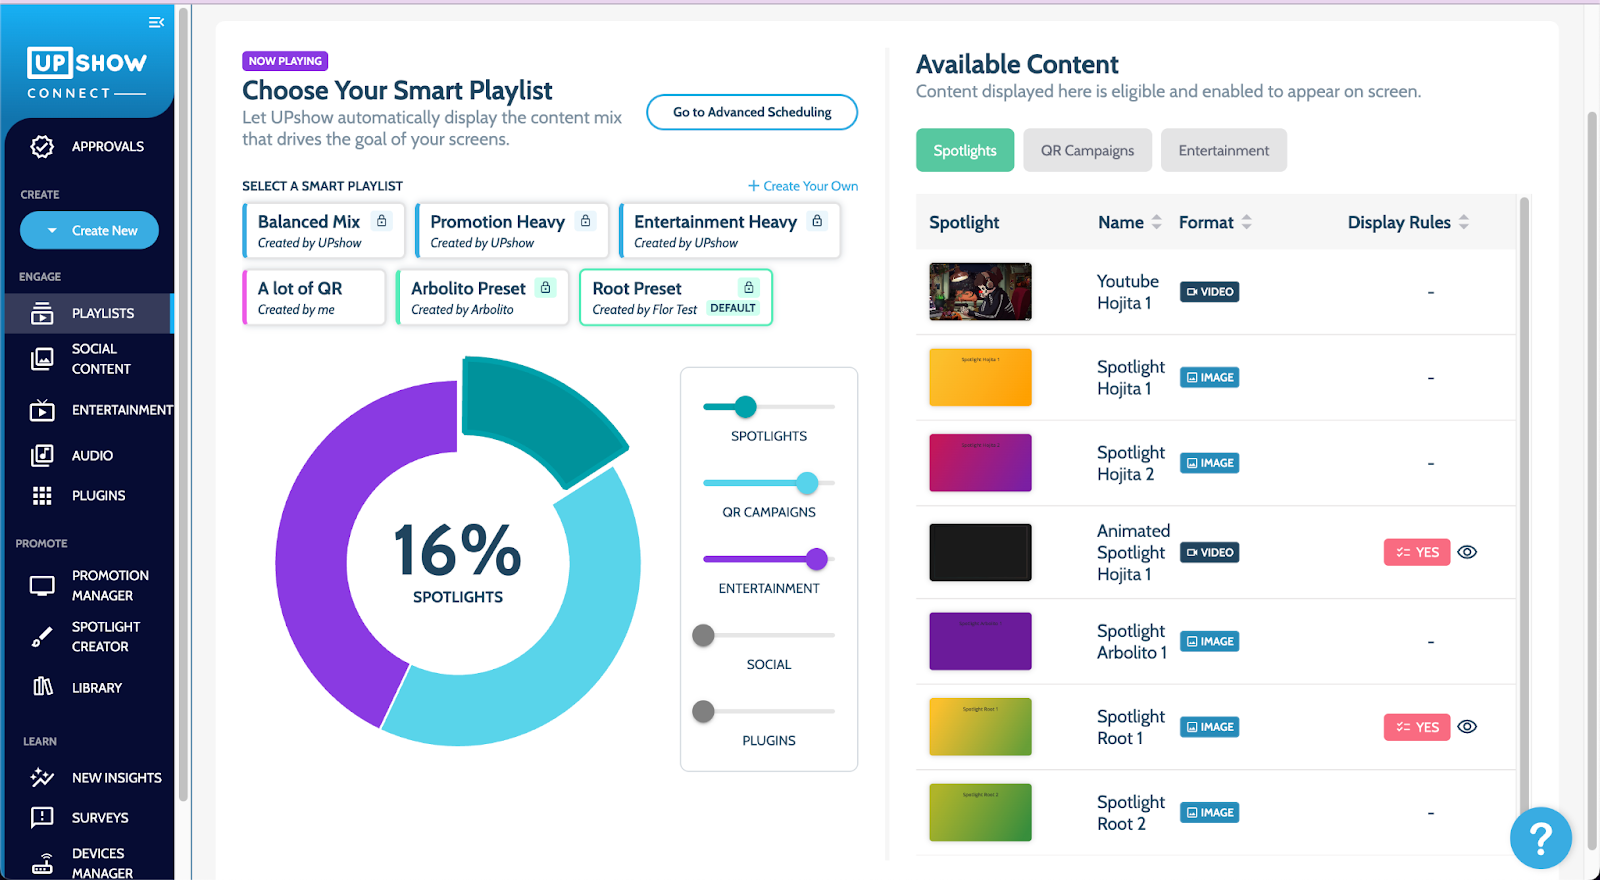Open the Library books icon
The width and height of the screenshot is (1600, 880).
(x=43, y=687)
